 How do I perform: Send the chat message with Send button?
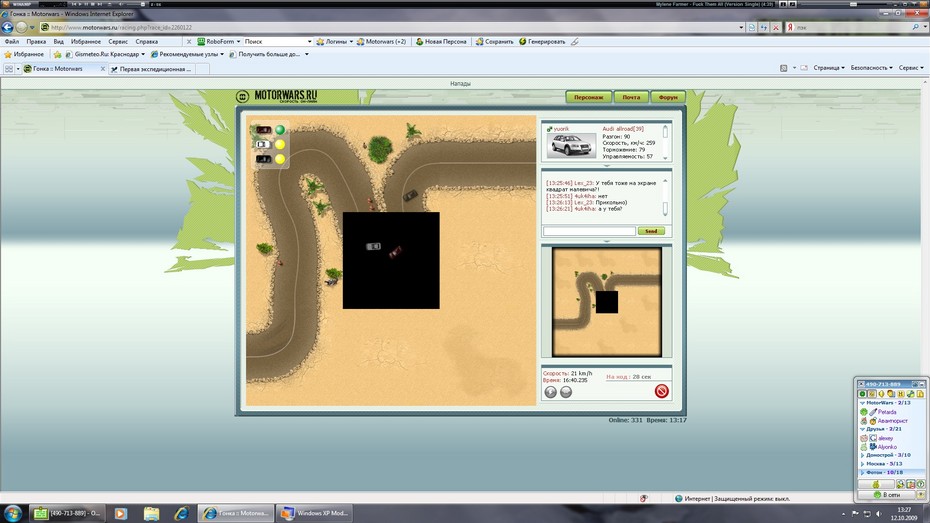click(x=651, y=231)
